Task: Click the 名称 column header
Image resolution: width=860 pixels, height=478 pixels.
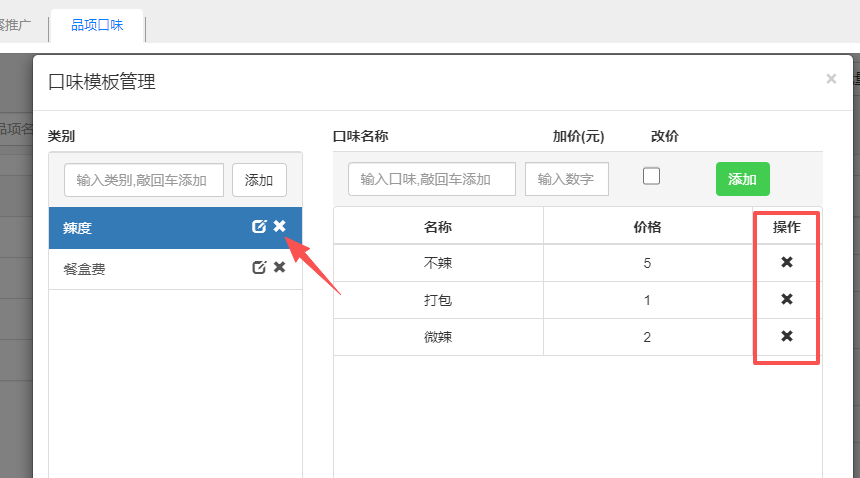Action: [438, 227]
